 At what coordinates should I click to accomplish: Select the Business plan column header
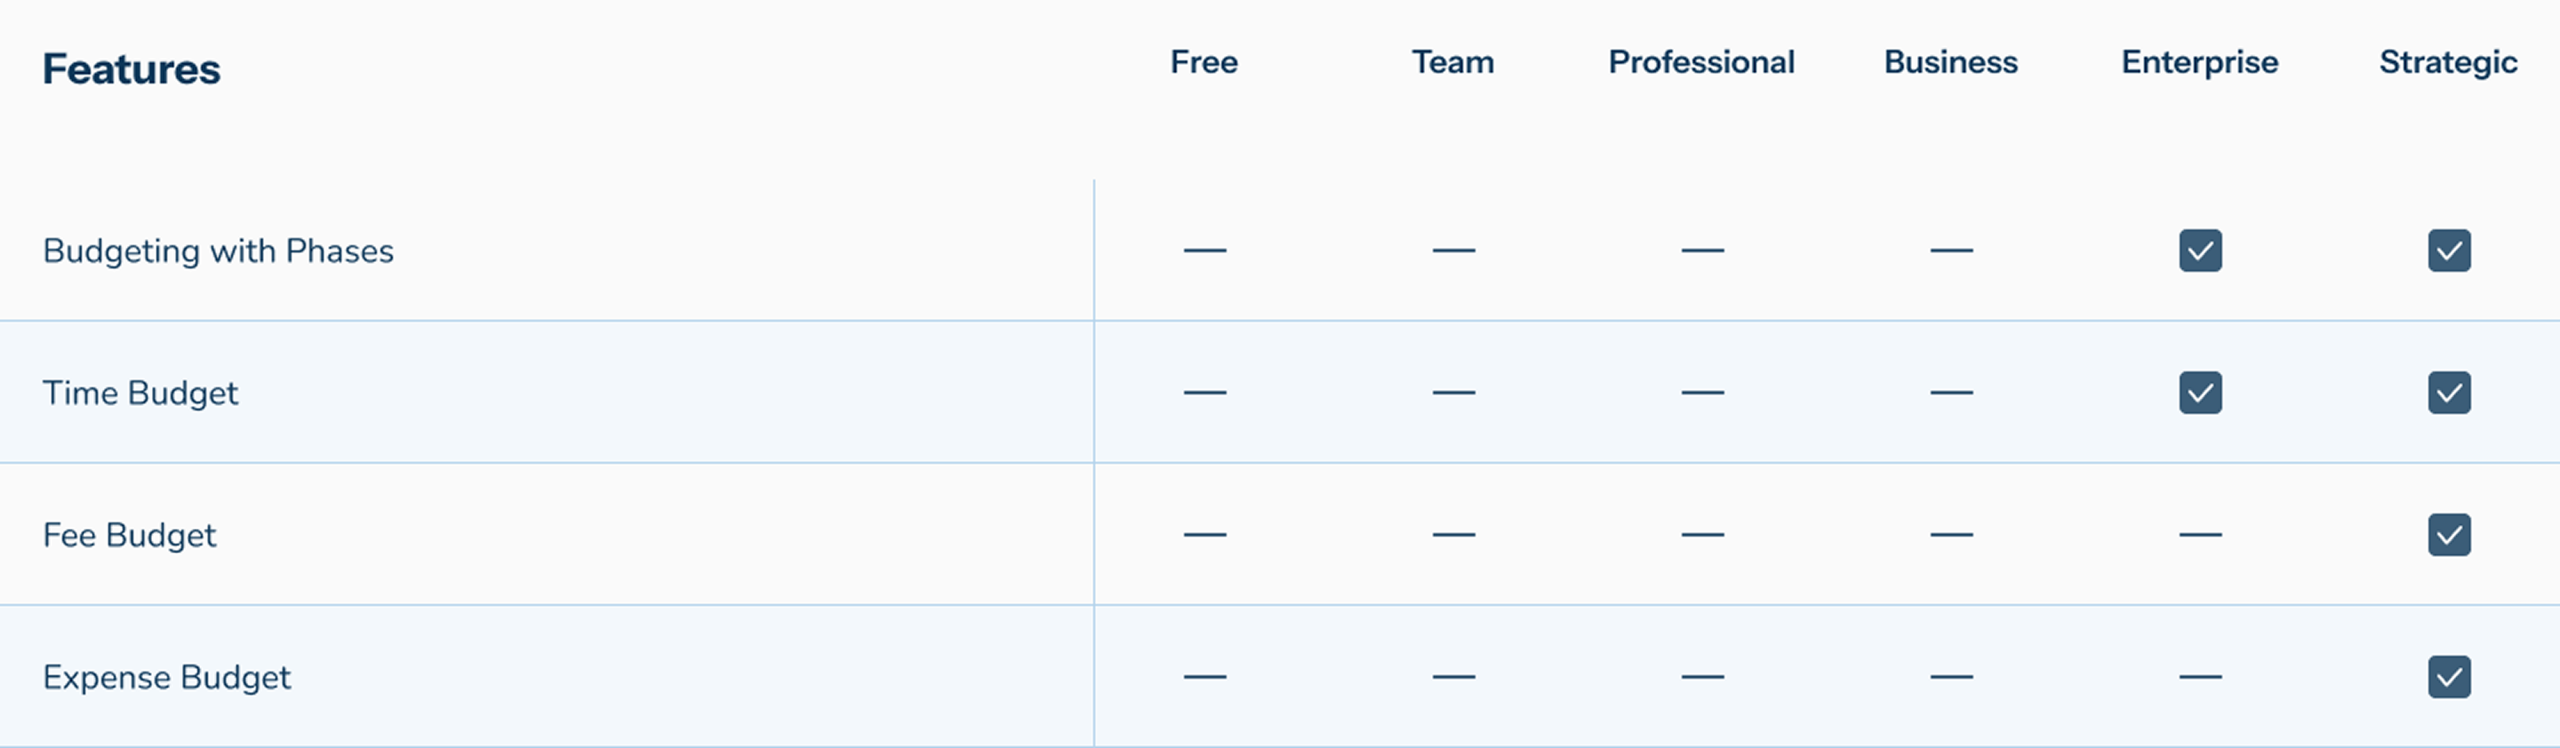[1951, 62]
